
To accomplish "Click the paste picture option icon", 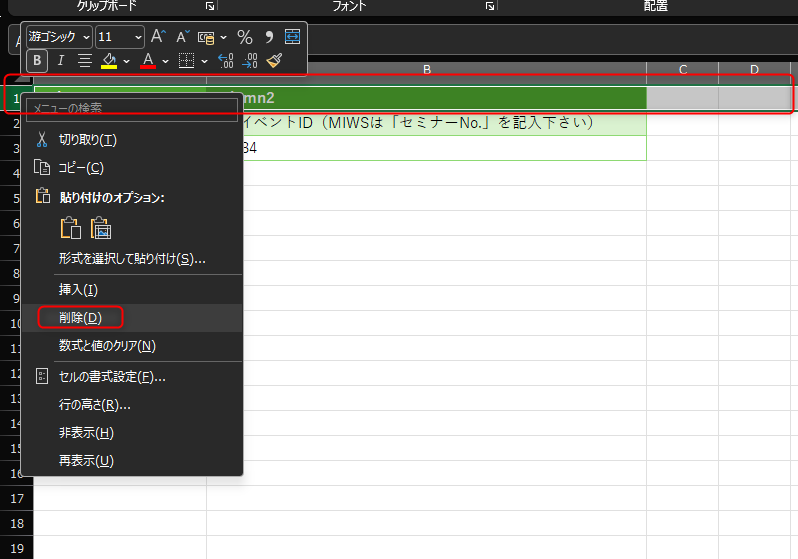I will point(100,228).
